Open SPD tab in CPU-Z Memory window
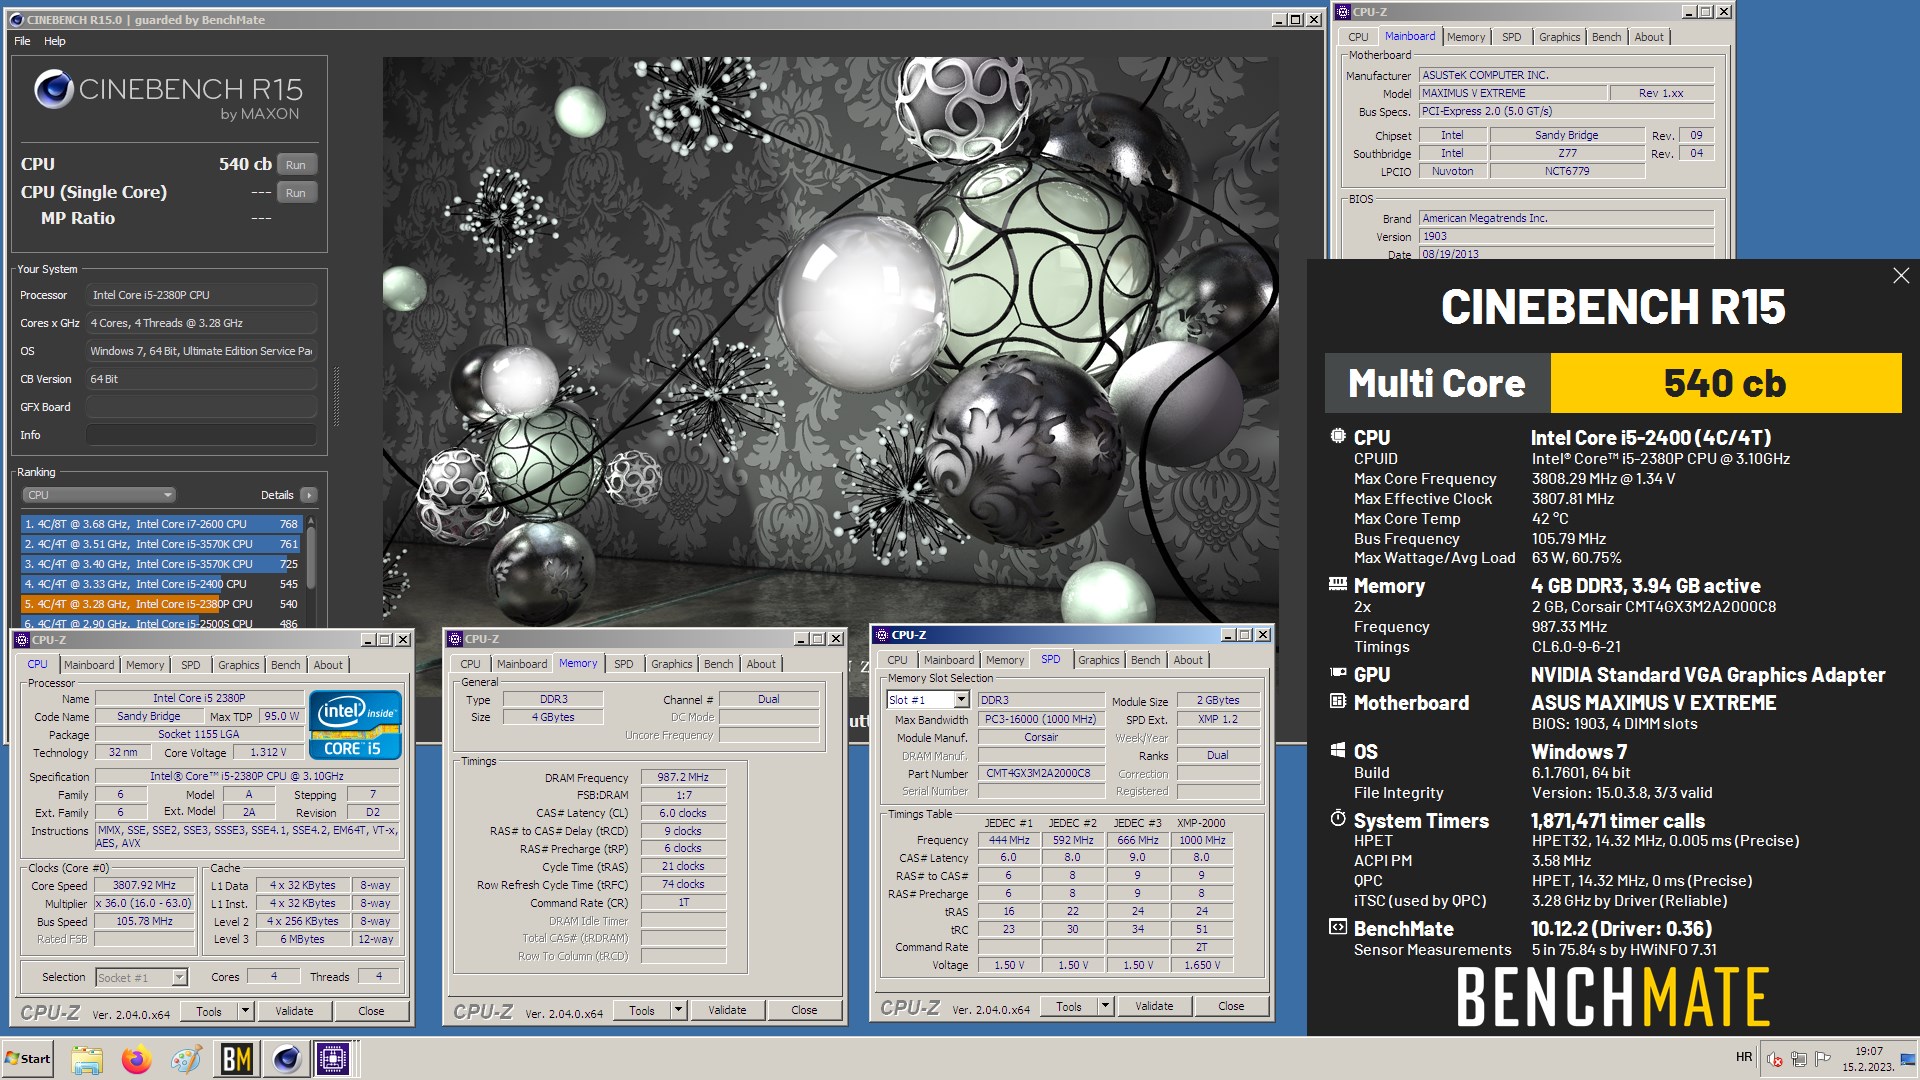The width and height of the screenshot is (1920, 1080). click(624, 664)
